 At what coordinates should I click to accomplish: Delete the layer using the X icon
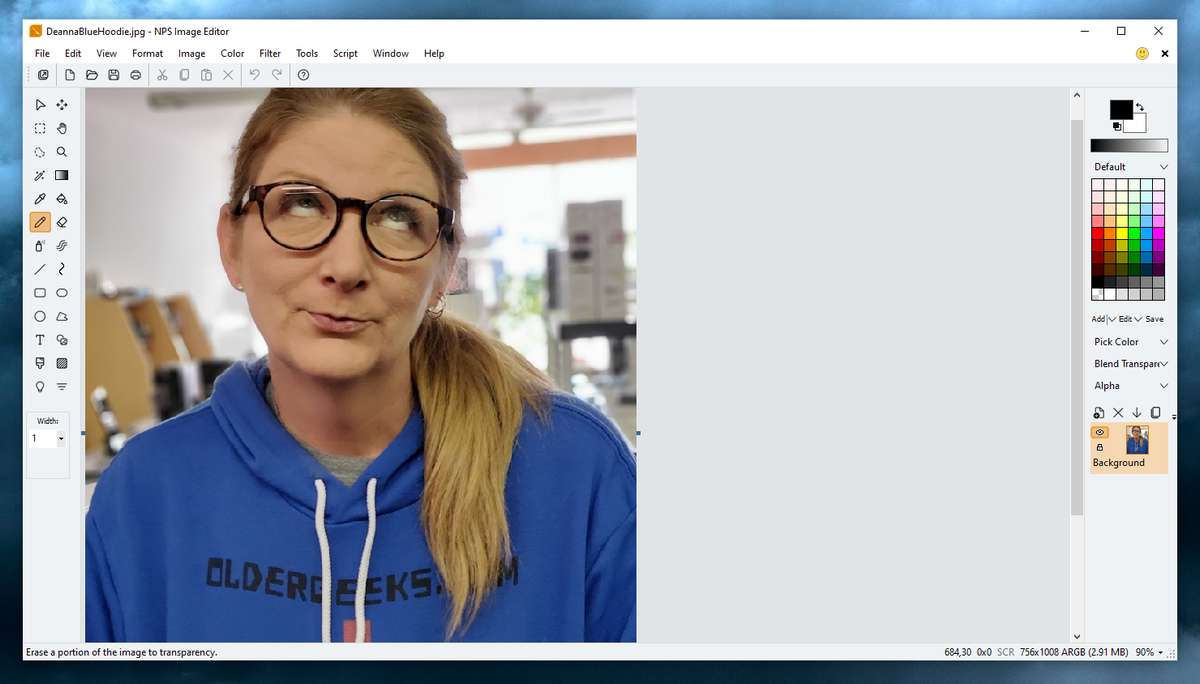[1118, 413]
